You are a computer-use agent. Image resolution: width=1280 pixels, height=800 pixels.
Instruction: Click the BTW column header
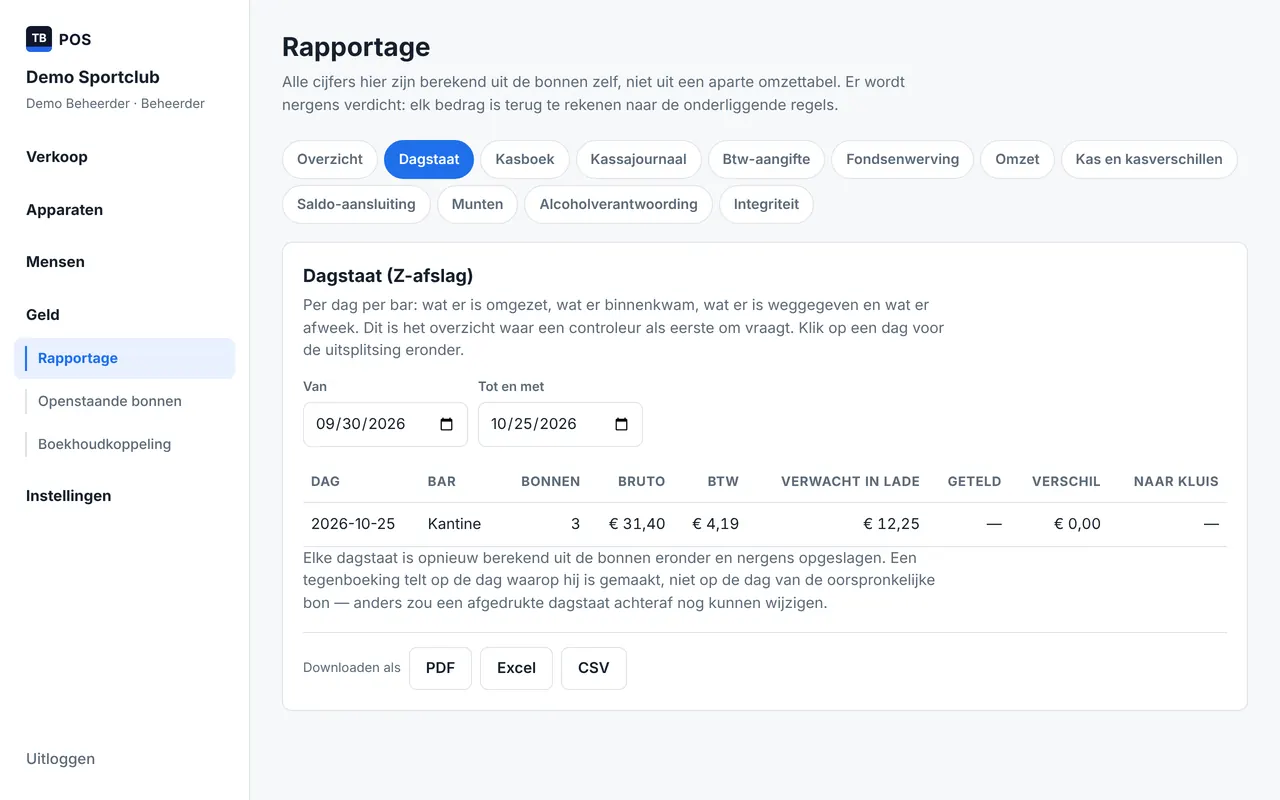click(723, 481)
